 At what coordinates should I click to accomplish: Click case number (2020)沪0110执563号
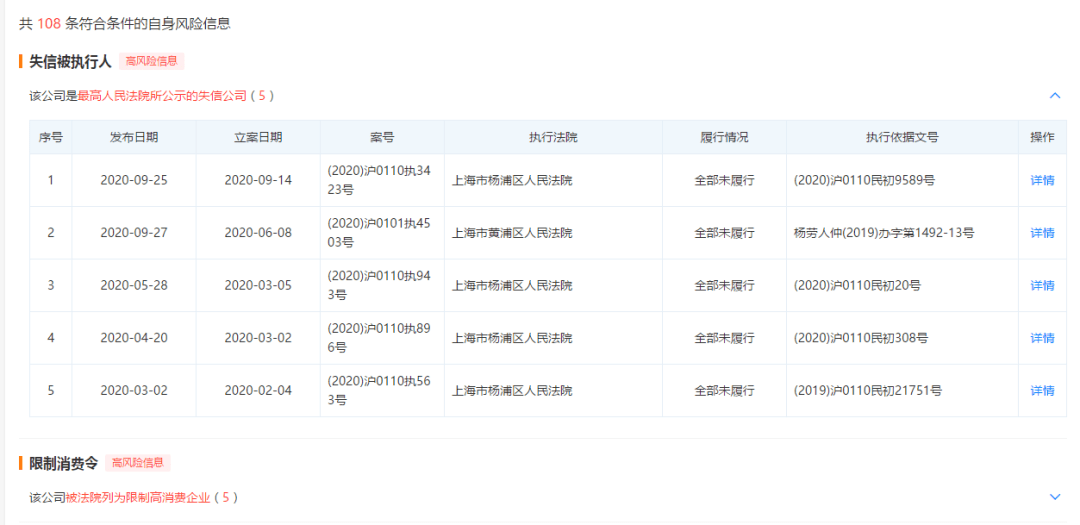click(x=379, y=391)
